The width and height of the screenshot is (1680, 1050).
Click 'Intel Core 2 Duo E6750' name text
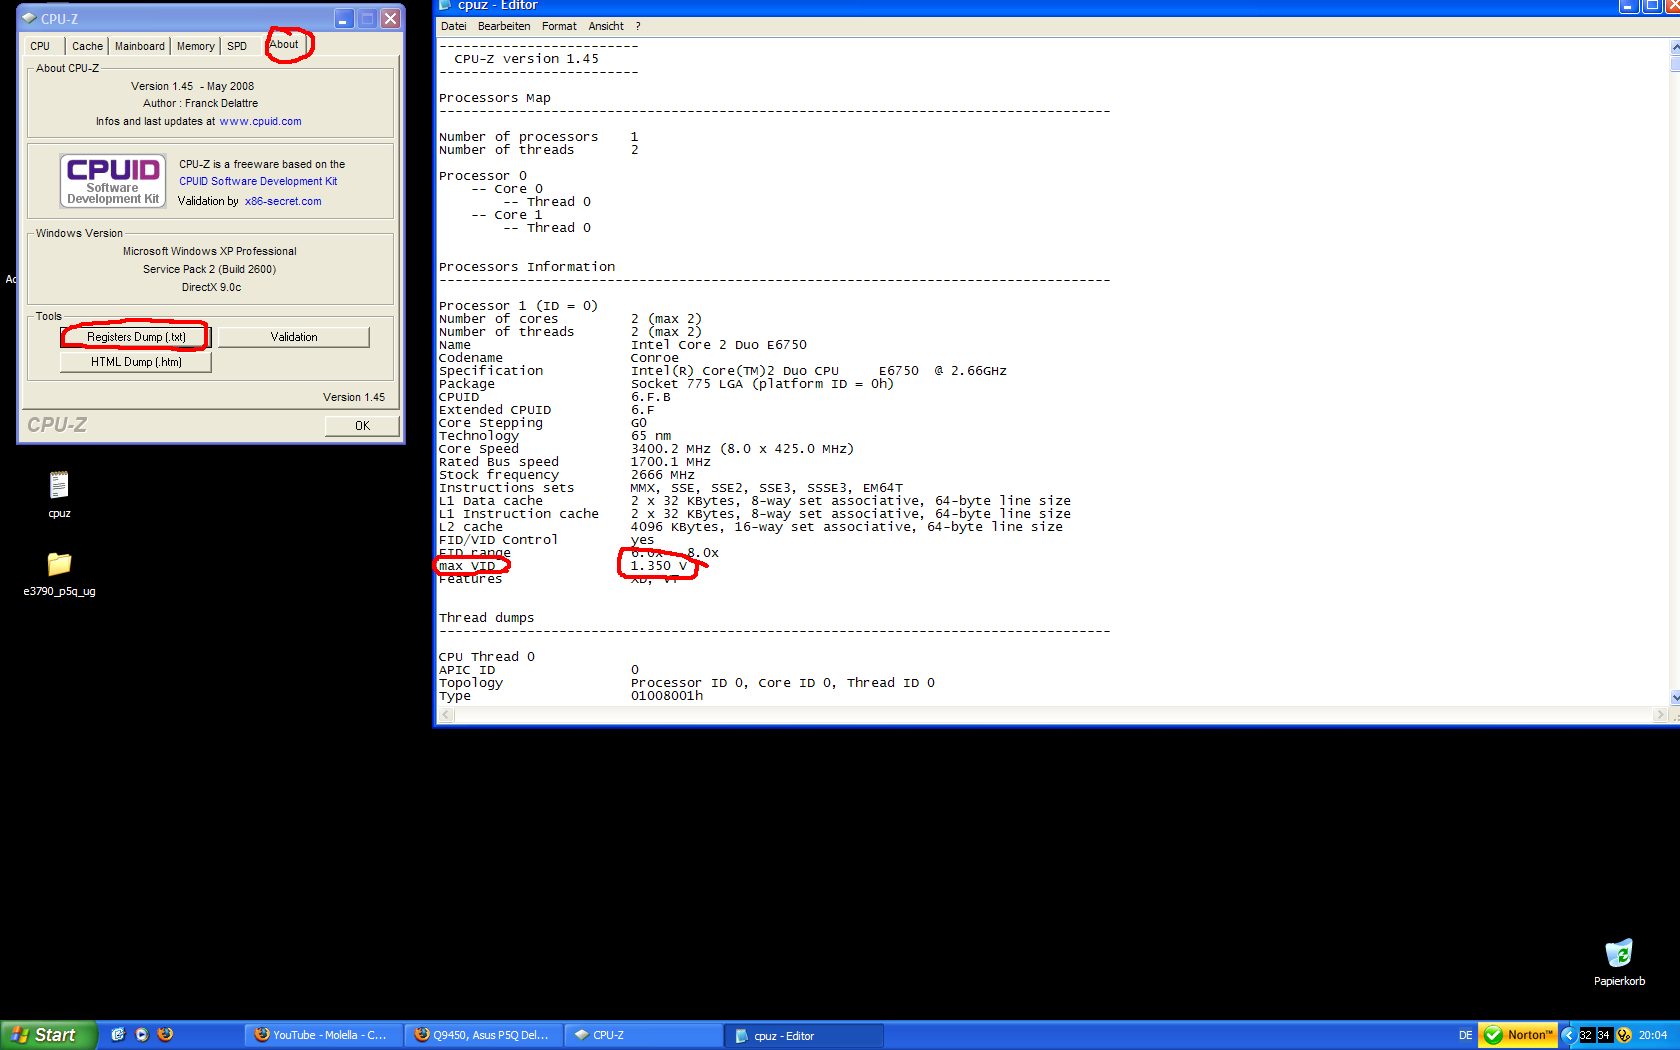pos(719,345)
